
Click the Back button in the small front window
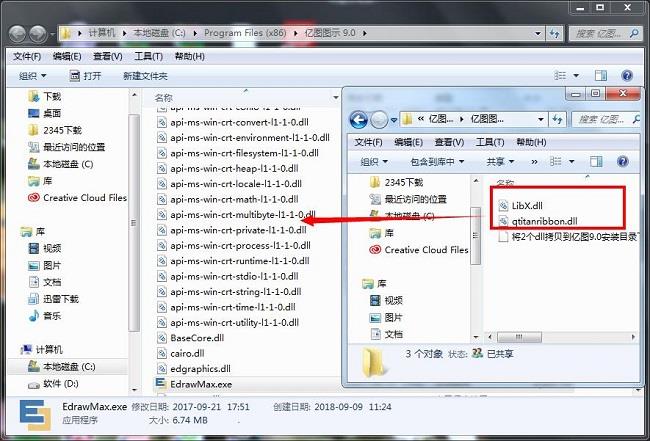click(x=359, y=120)
